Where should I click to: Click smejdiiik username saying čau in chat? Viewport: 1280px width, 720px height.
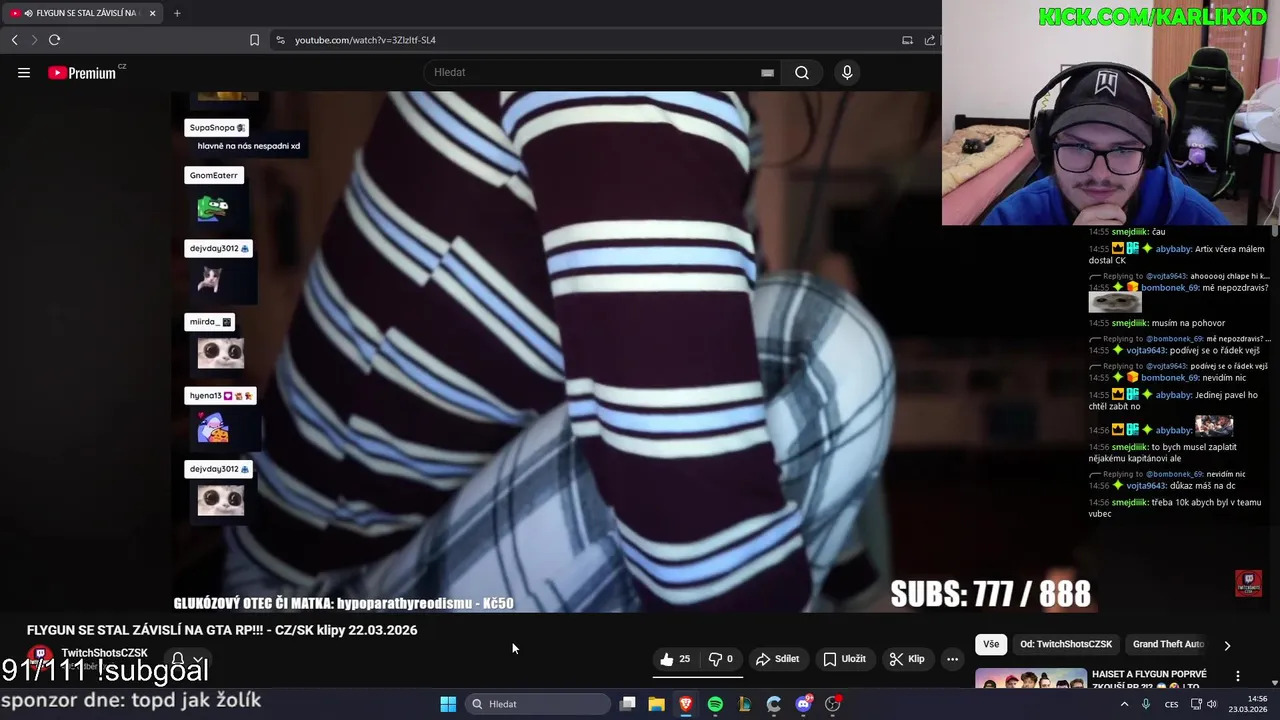click(1130, 232)
